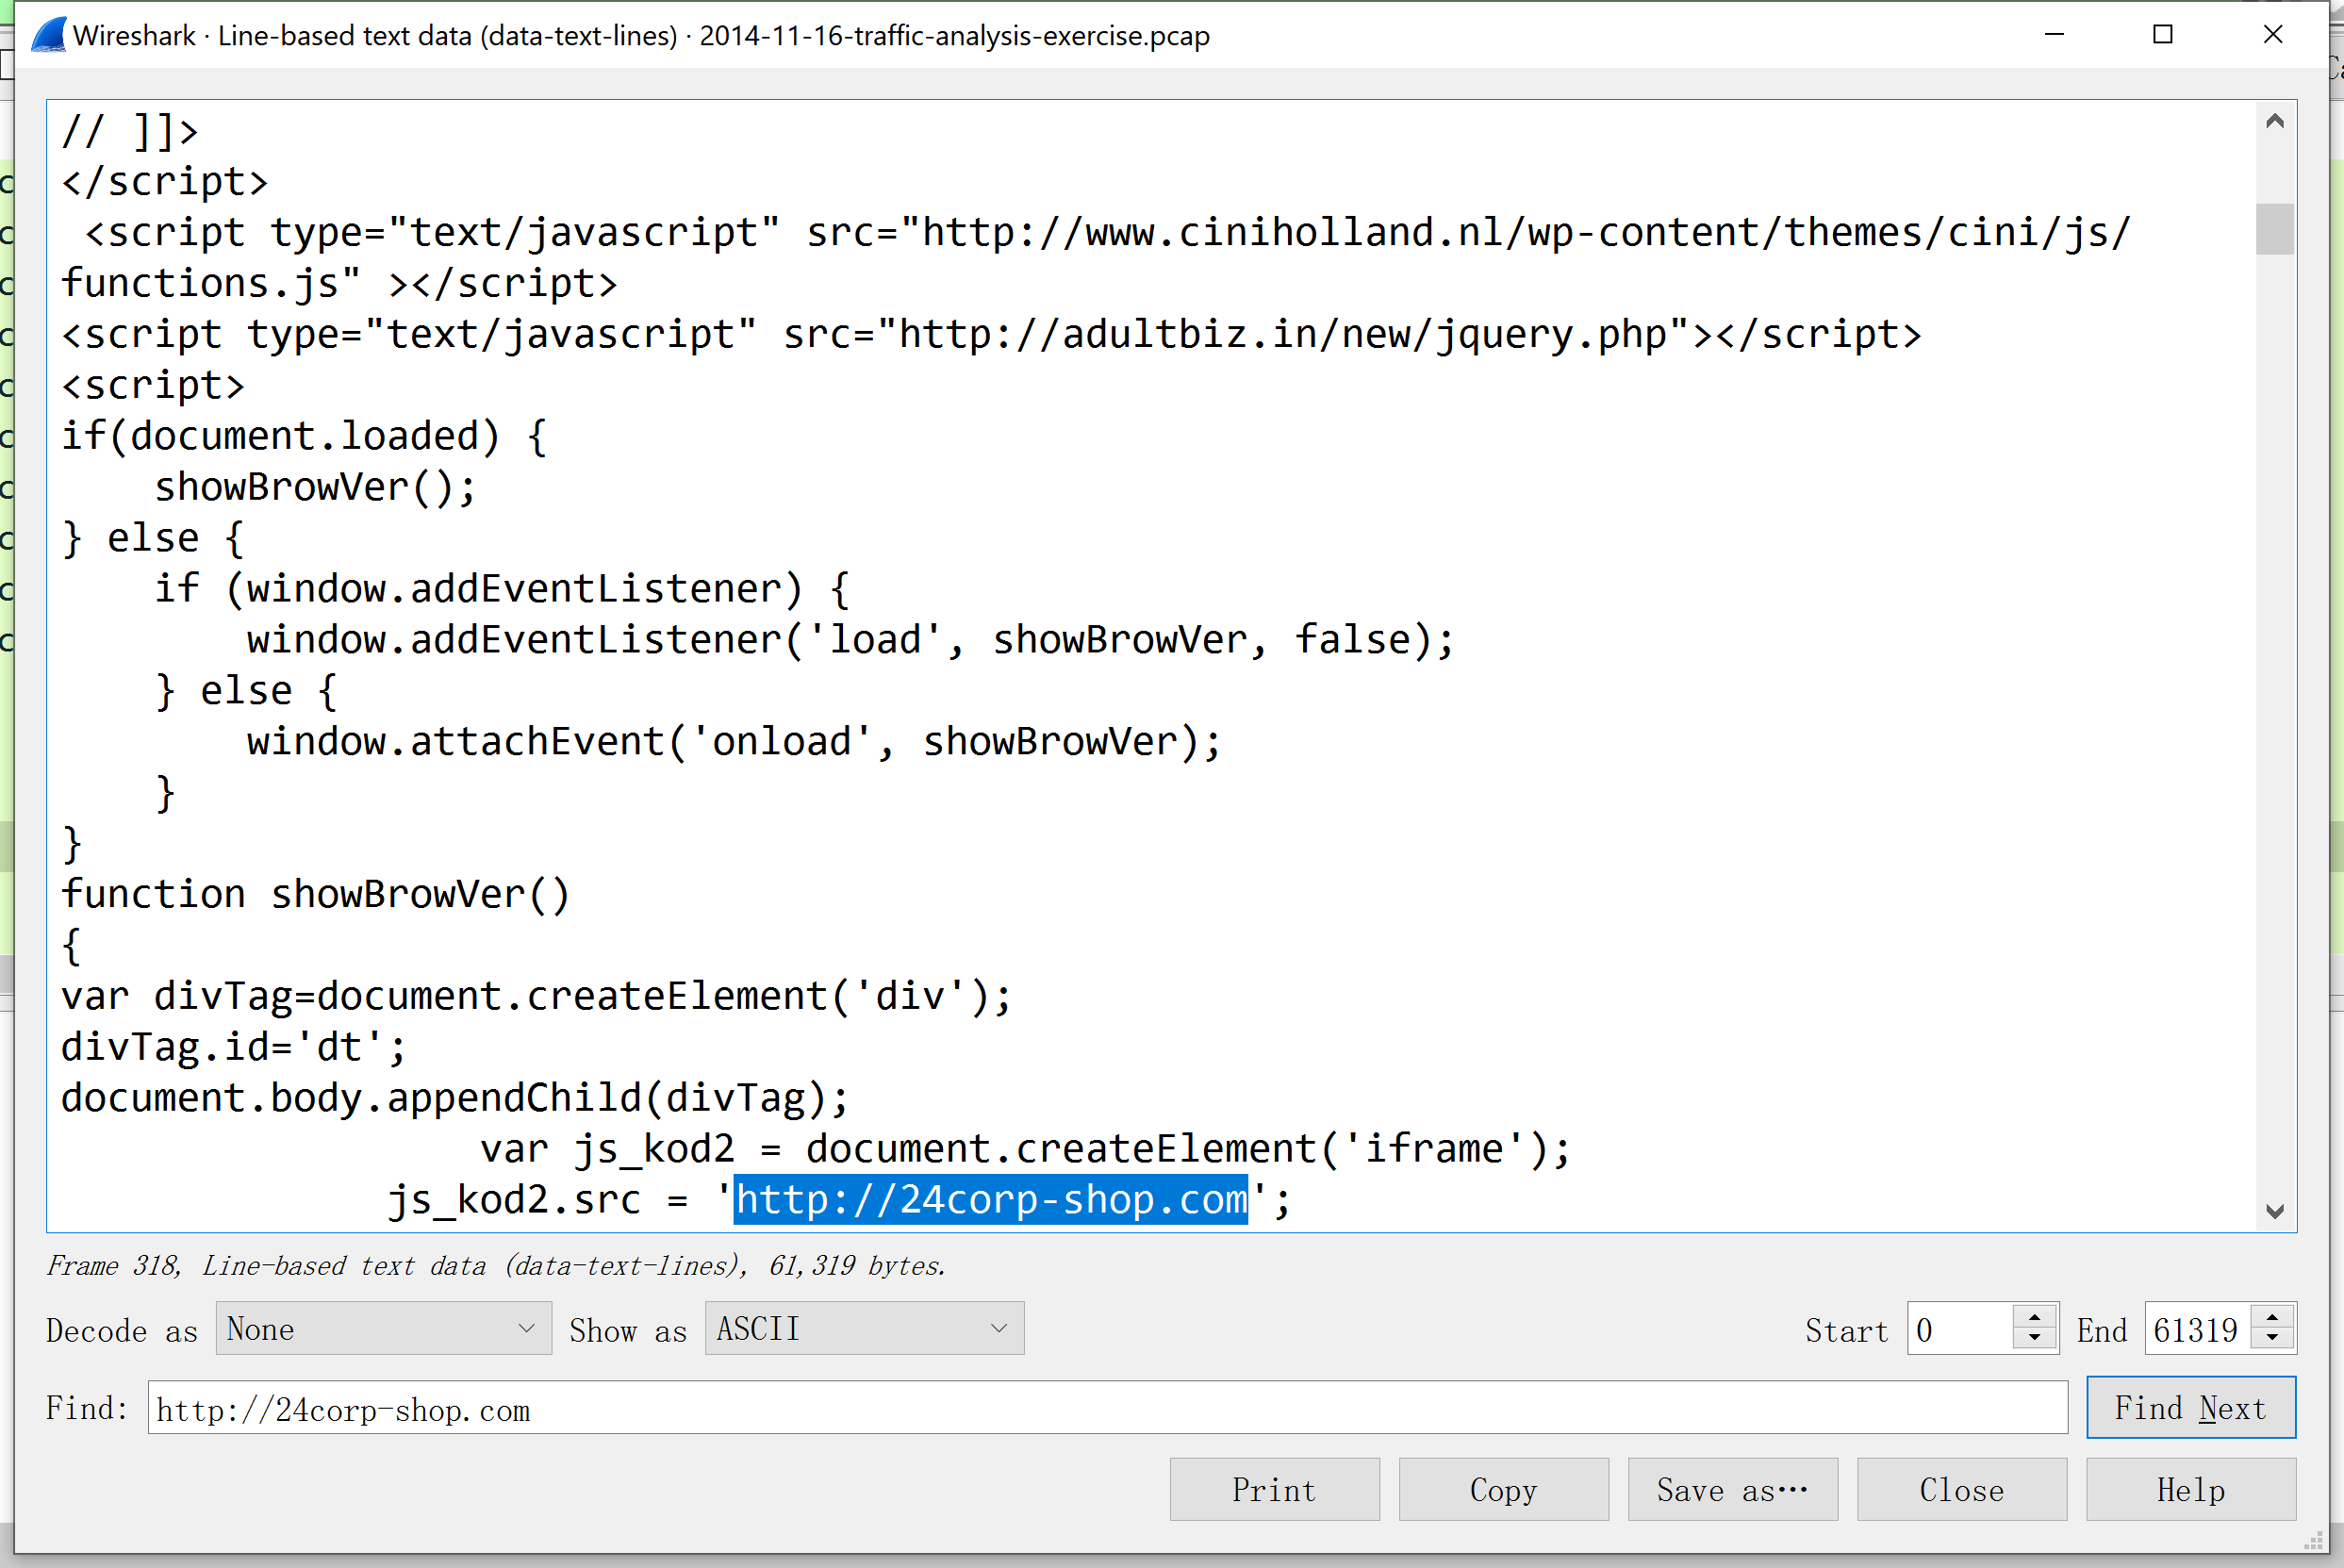Click the Save as… button
The height and width of the screenshot is (1568, 2344).
coord(1732,1489)
